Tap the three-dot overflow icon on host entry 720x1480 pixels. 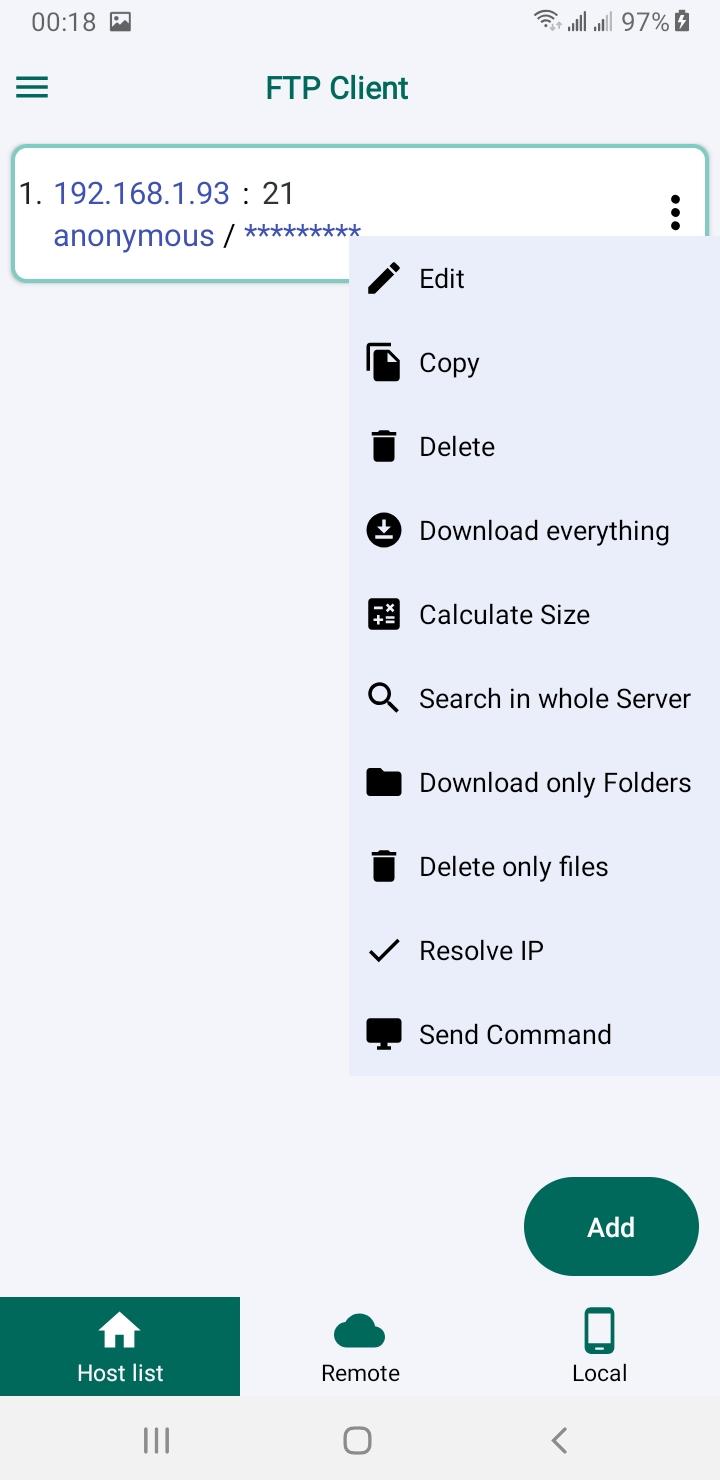click(676, 212)
